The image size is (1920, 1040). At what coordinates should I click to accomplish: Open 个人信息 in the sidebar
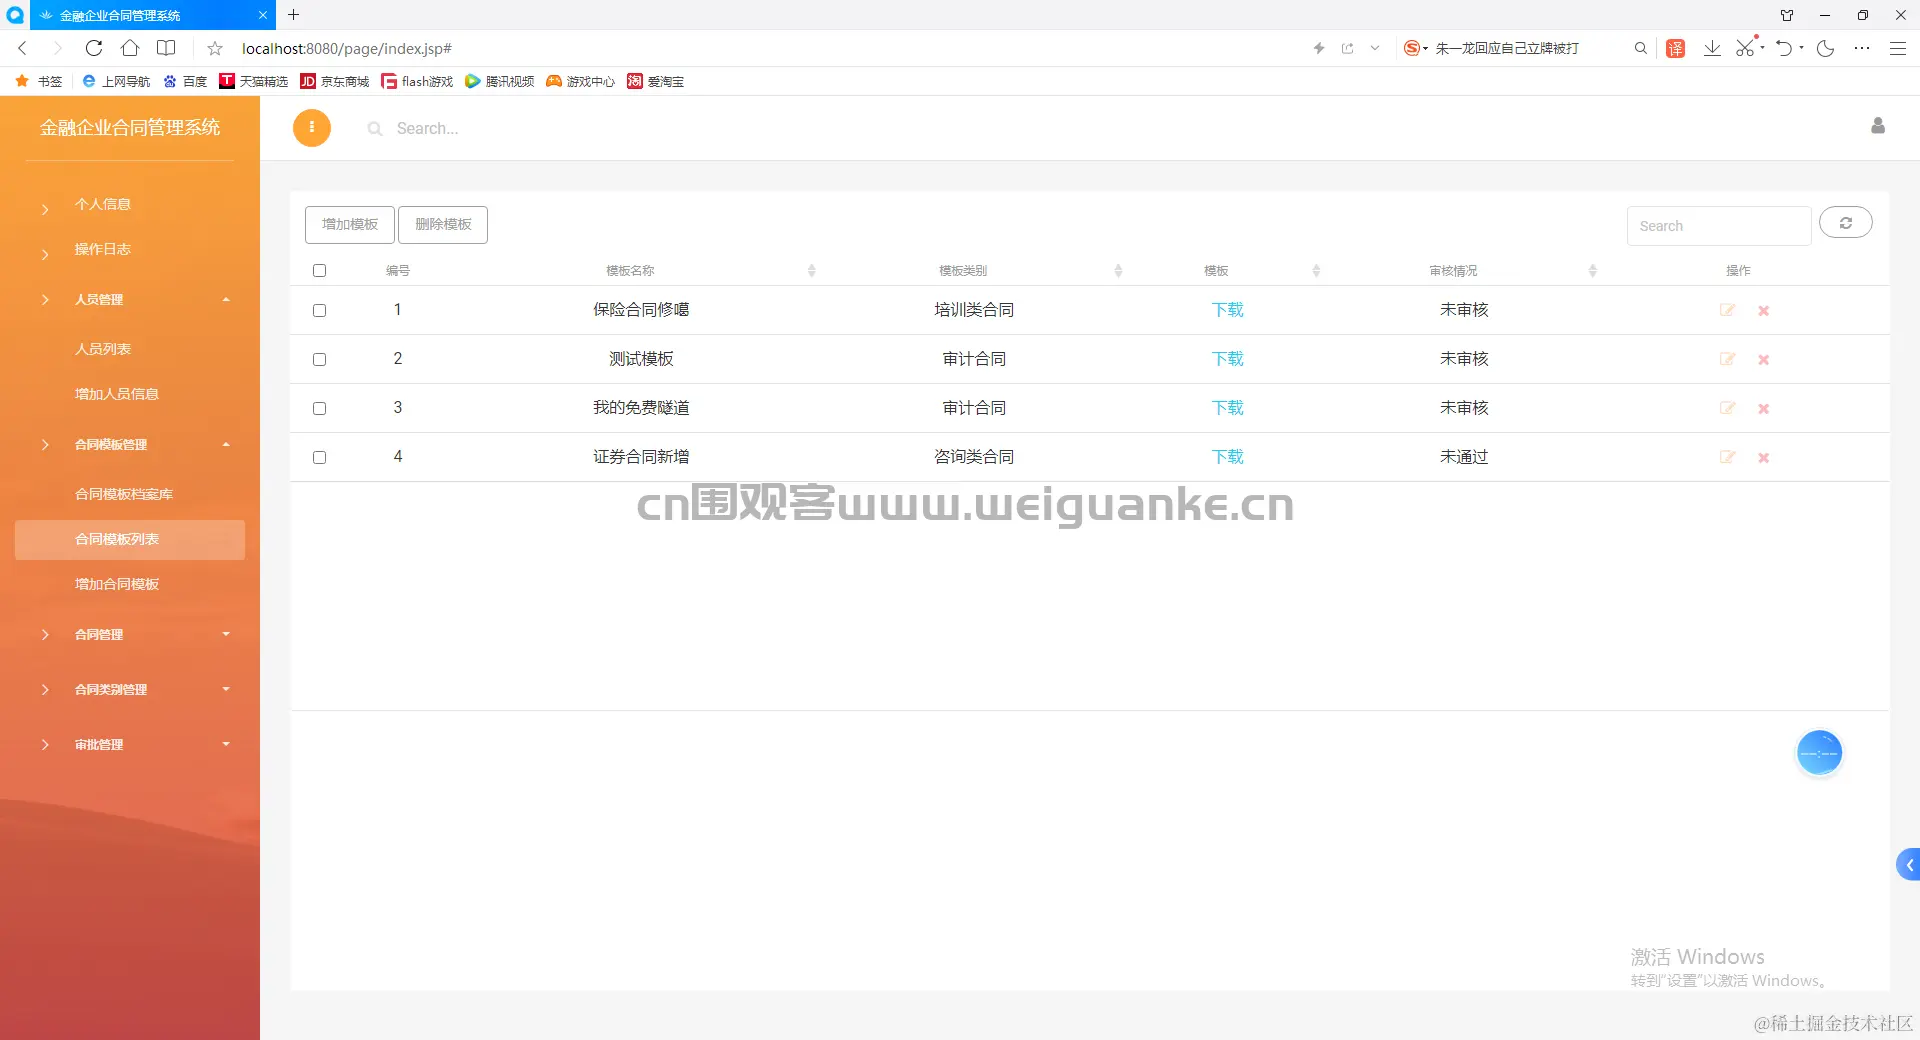tap(103, 204)
